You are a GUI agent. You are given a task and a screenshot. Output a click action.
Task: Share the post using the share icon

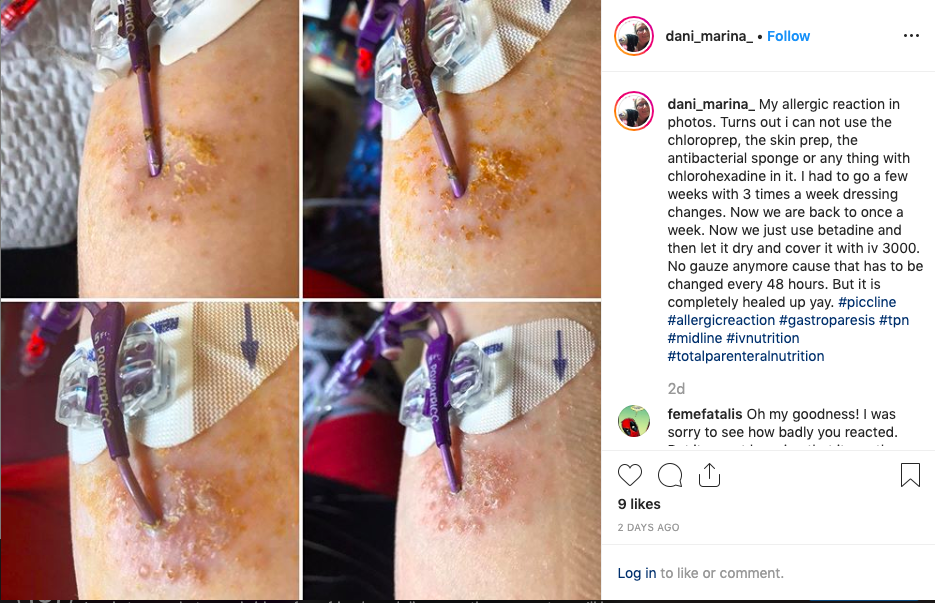(x=709, y=475)
